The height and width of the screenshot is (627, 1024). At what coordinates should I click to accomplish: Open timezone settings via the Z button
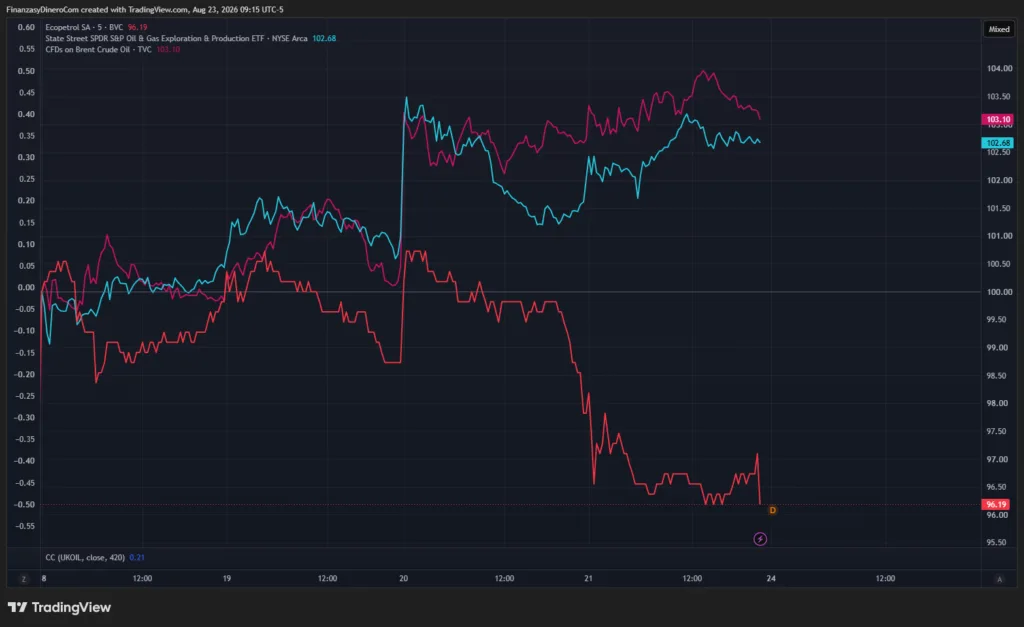(24, 579)
